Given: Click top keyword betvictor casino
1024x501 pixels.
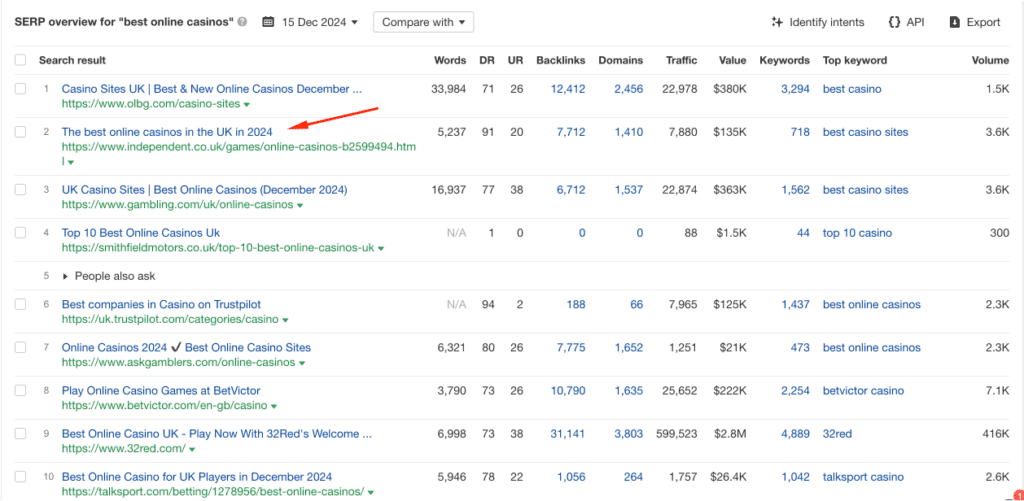Looking at the screenshot, I should pyautogui.click(x=863, y=391).
